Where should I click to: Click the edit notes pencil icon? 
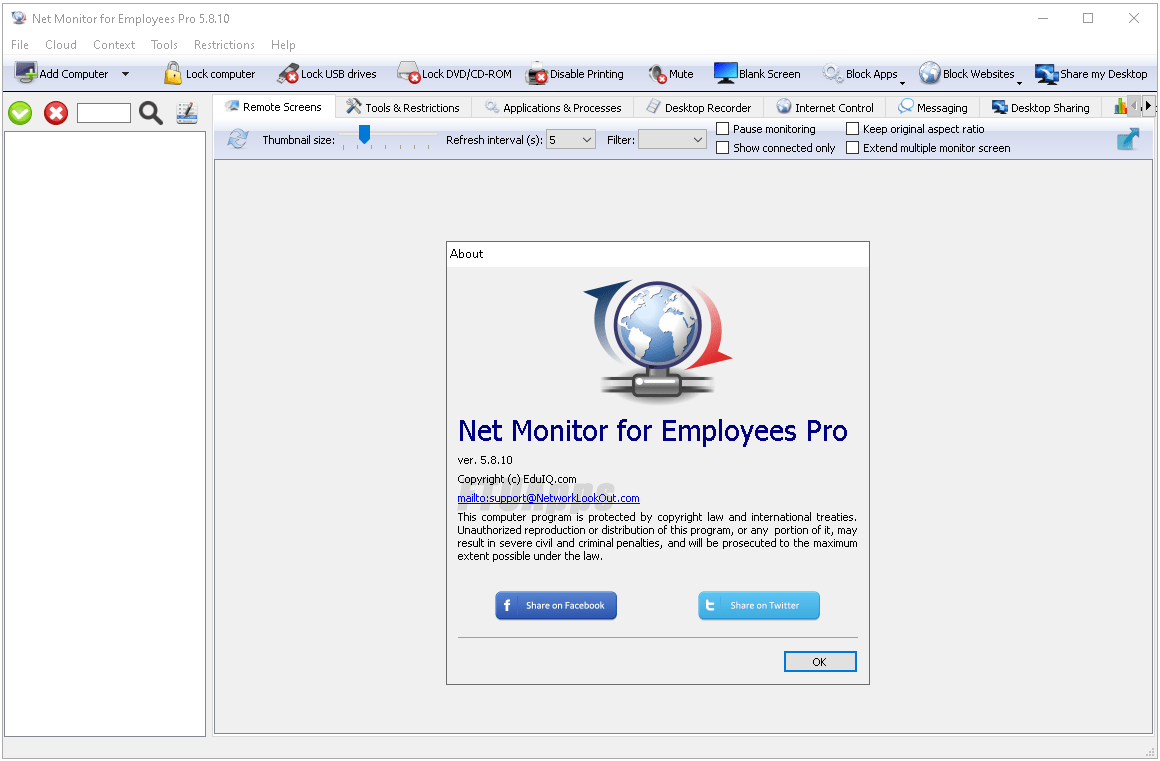[186, 113]
